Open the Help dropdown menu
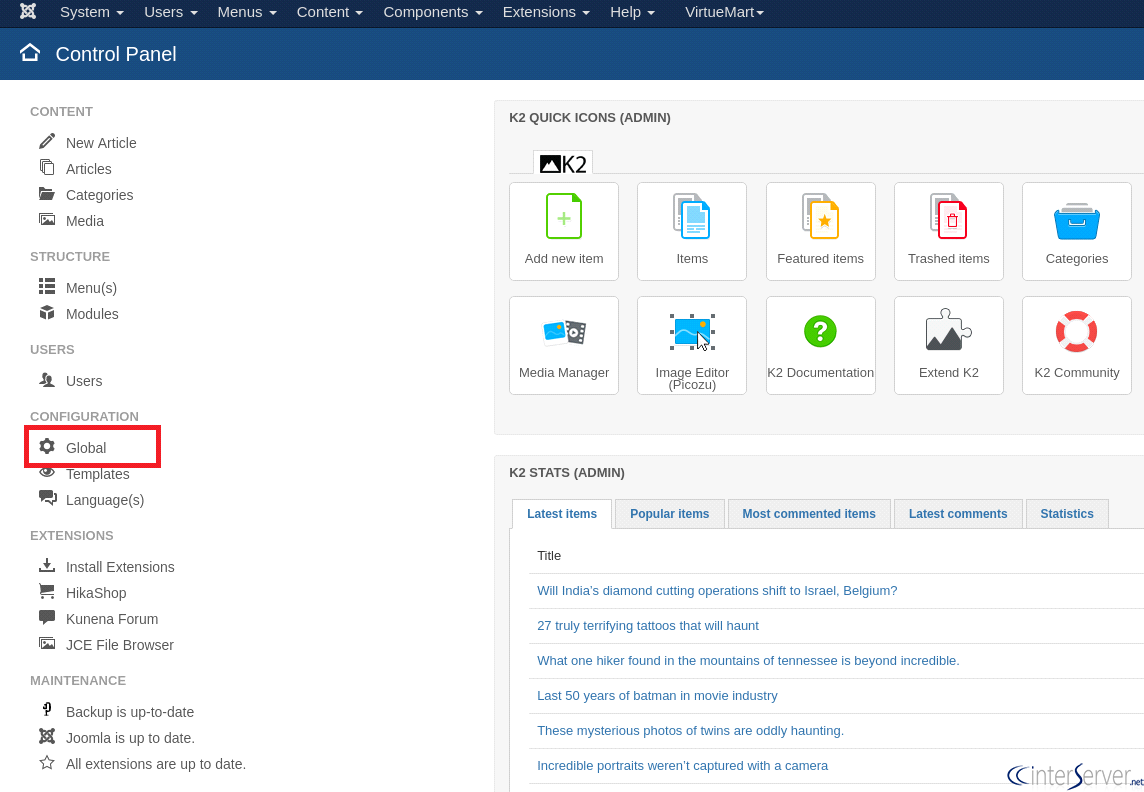The width and height of the screenshot is (1144, 792). point(633,12)
